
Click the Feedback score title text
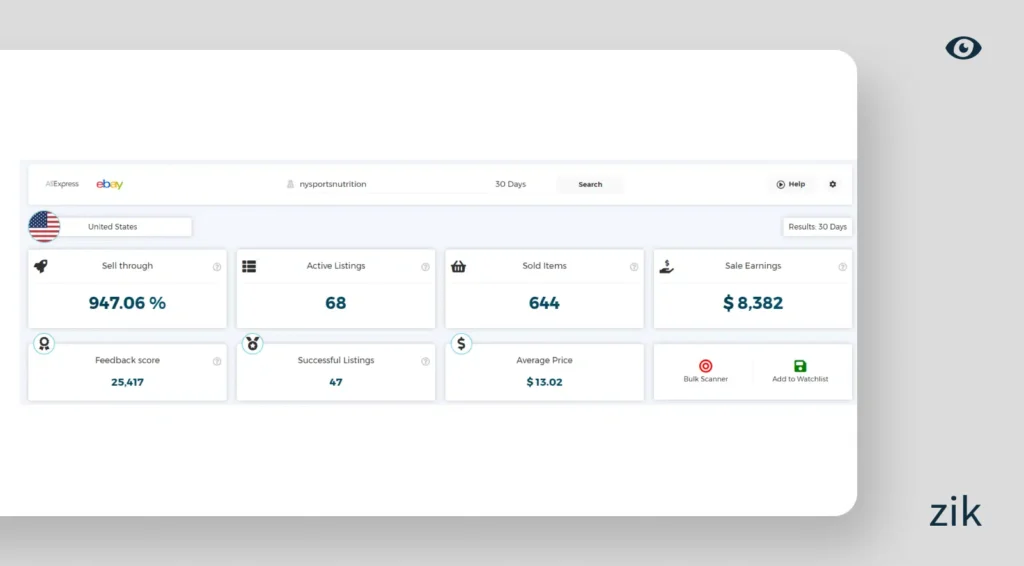click(x=127, y=360)
